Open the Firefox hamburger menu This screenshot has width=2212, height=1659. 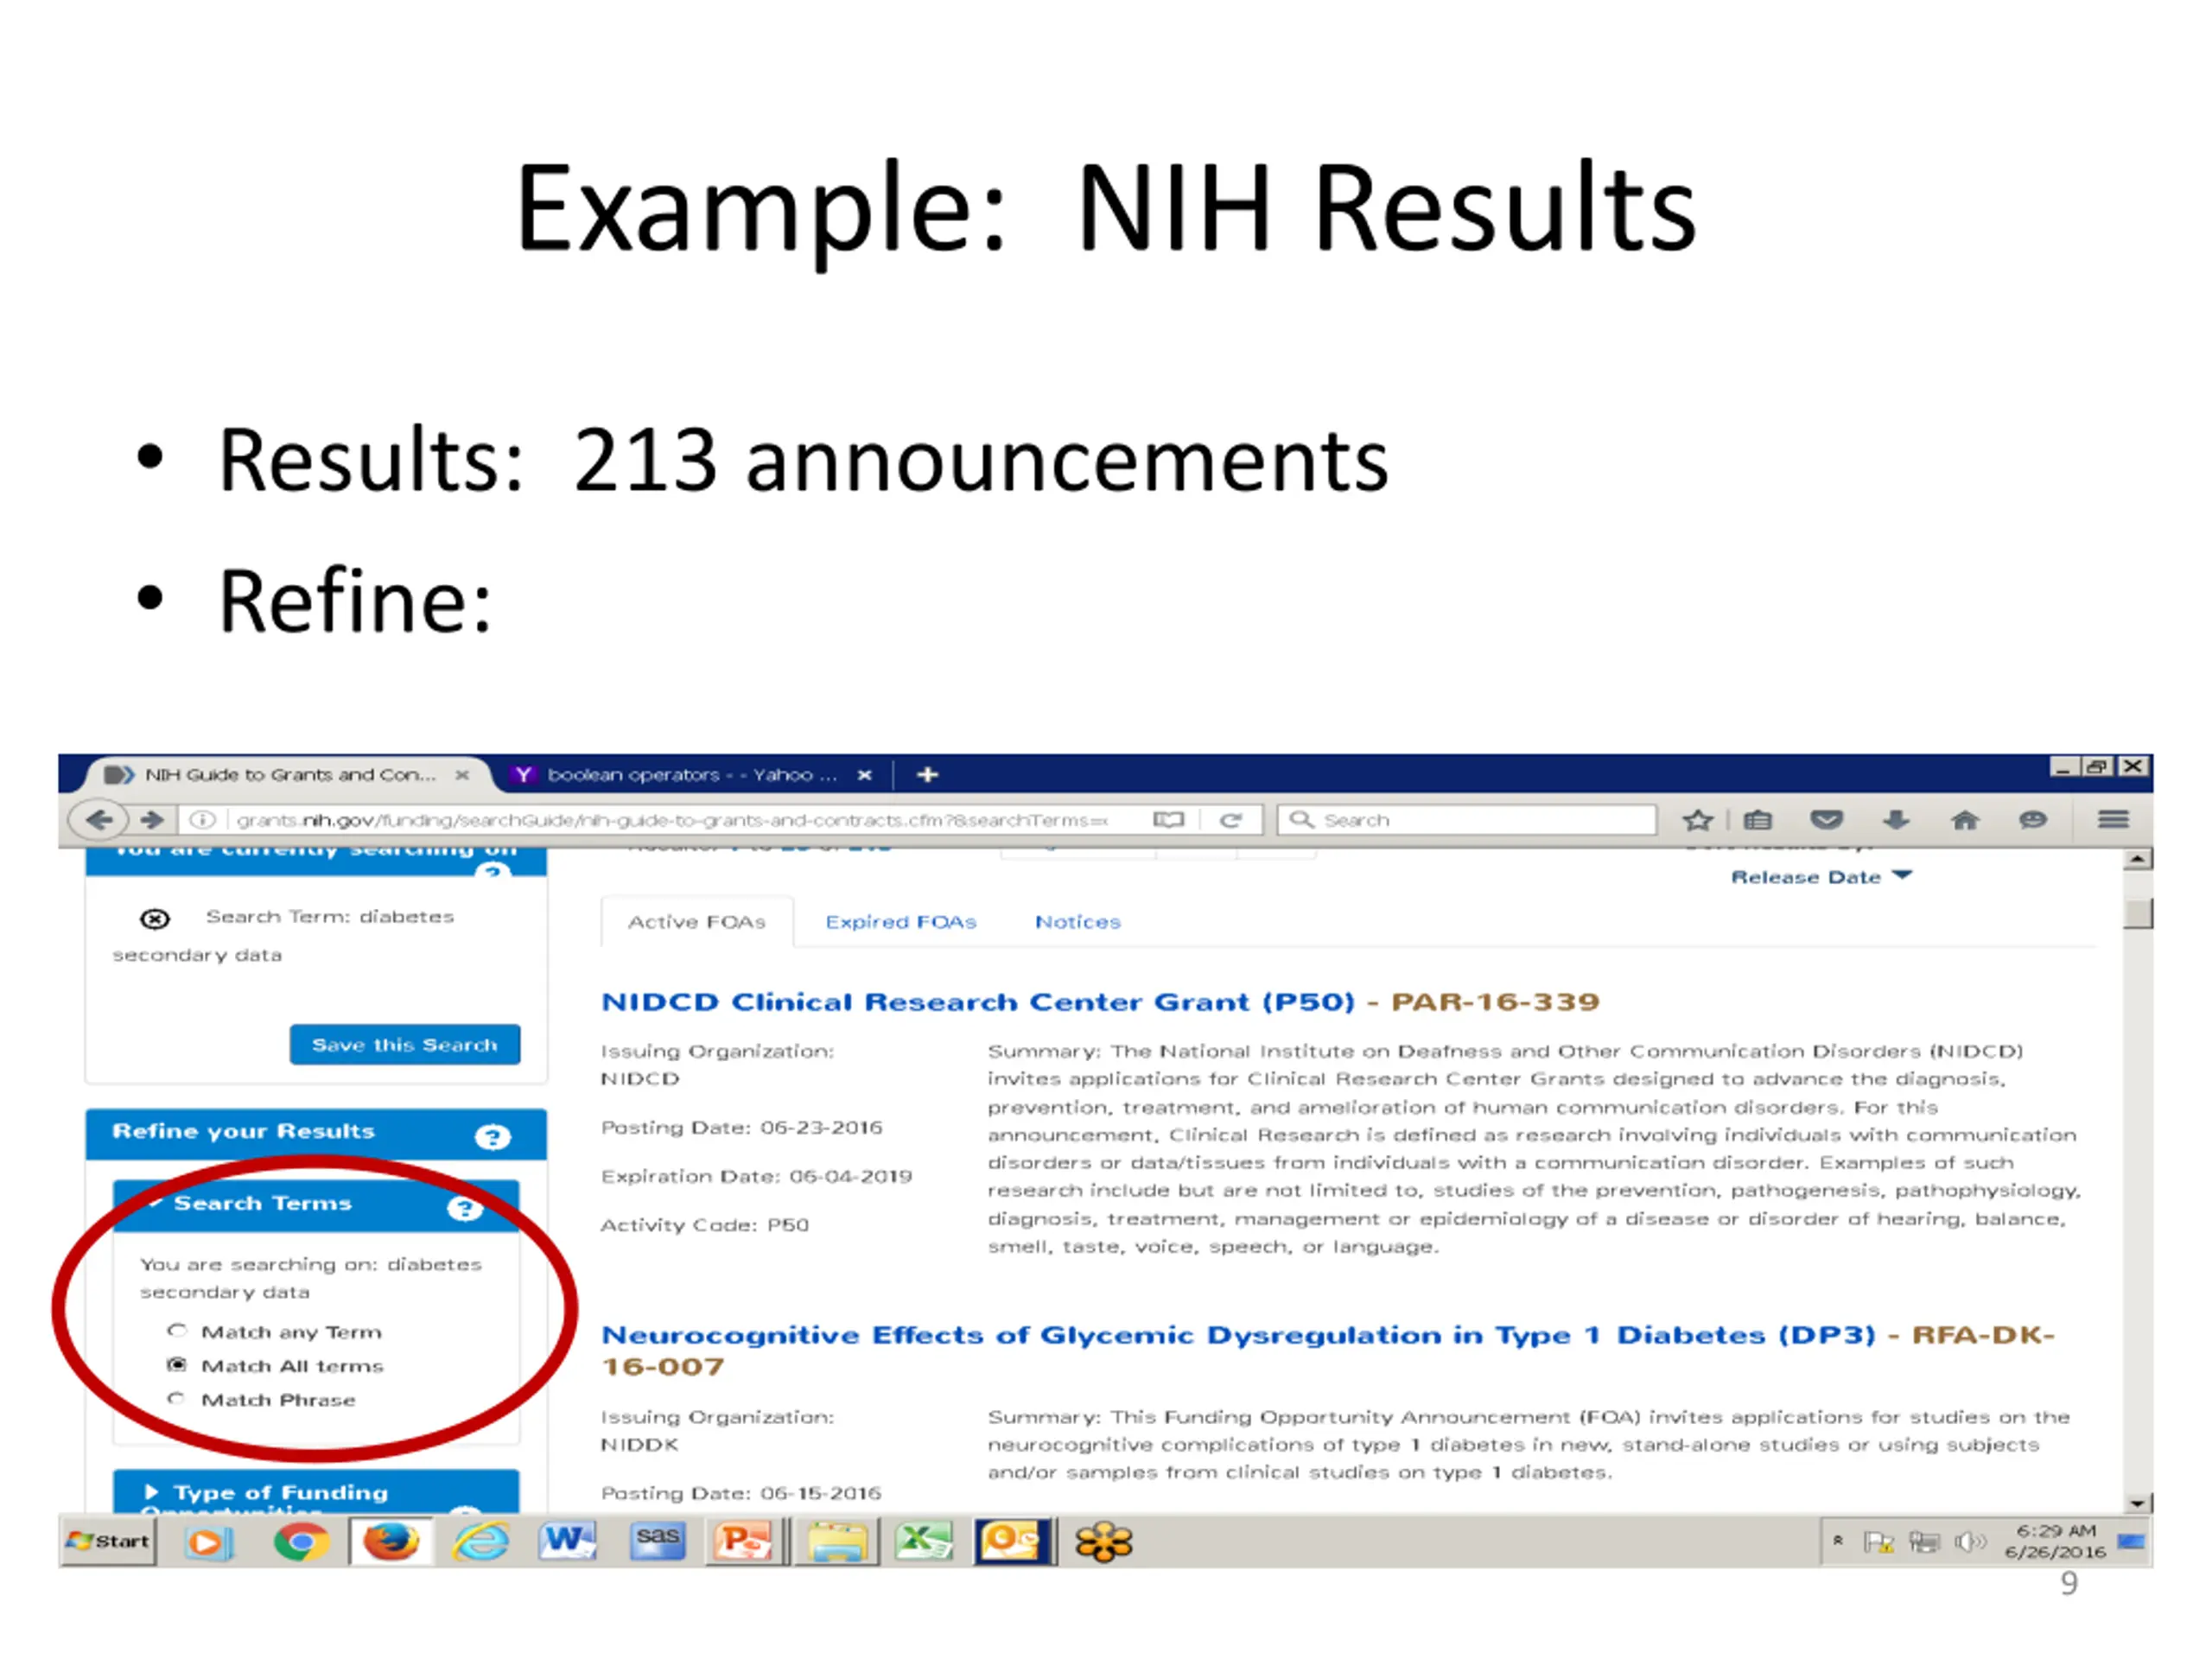click(x=2112, y=820)
